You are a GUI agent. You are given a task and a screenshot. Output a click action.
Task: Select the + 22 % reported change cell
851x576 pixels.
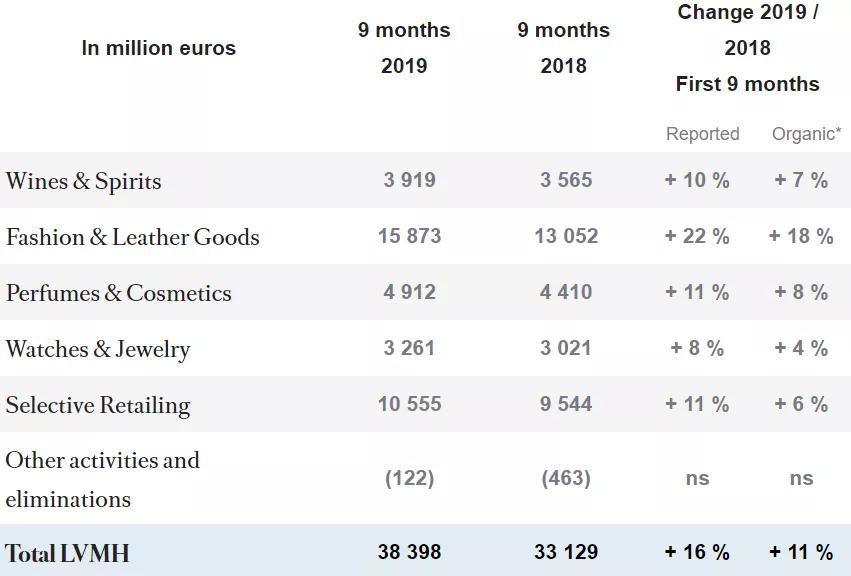coord(697,236)
